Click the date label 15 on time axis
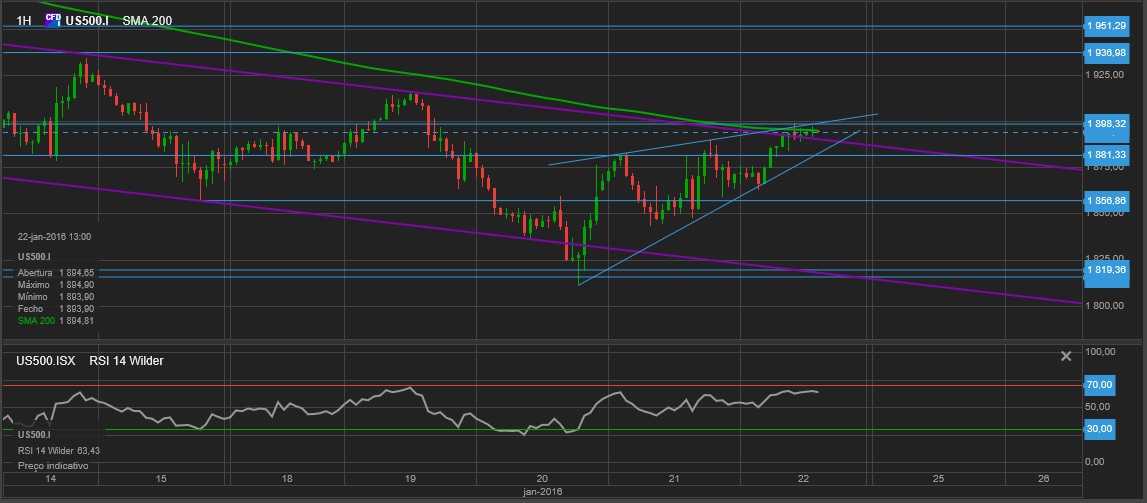1147x503 pixels. (x=162, y=479)
